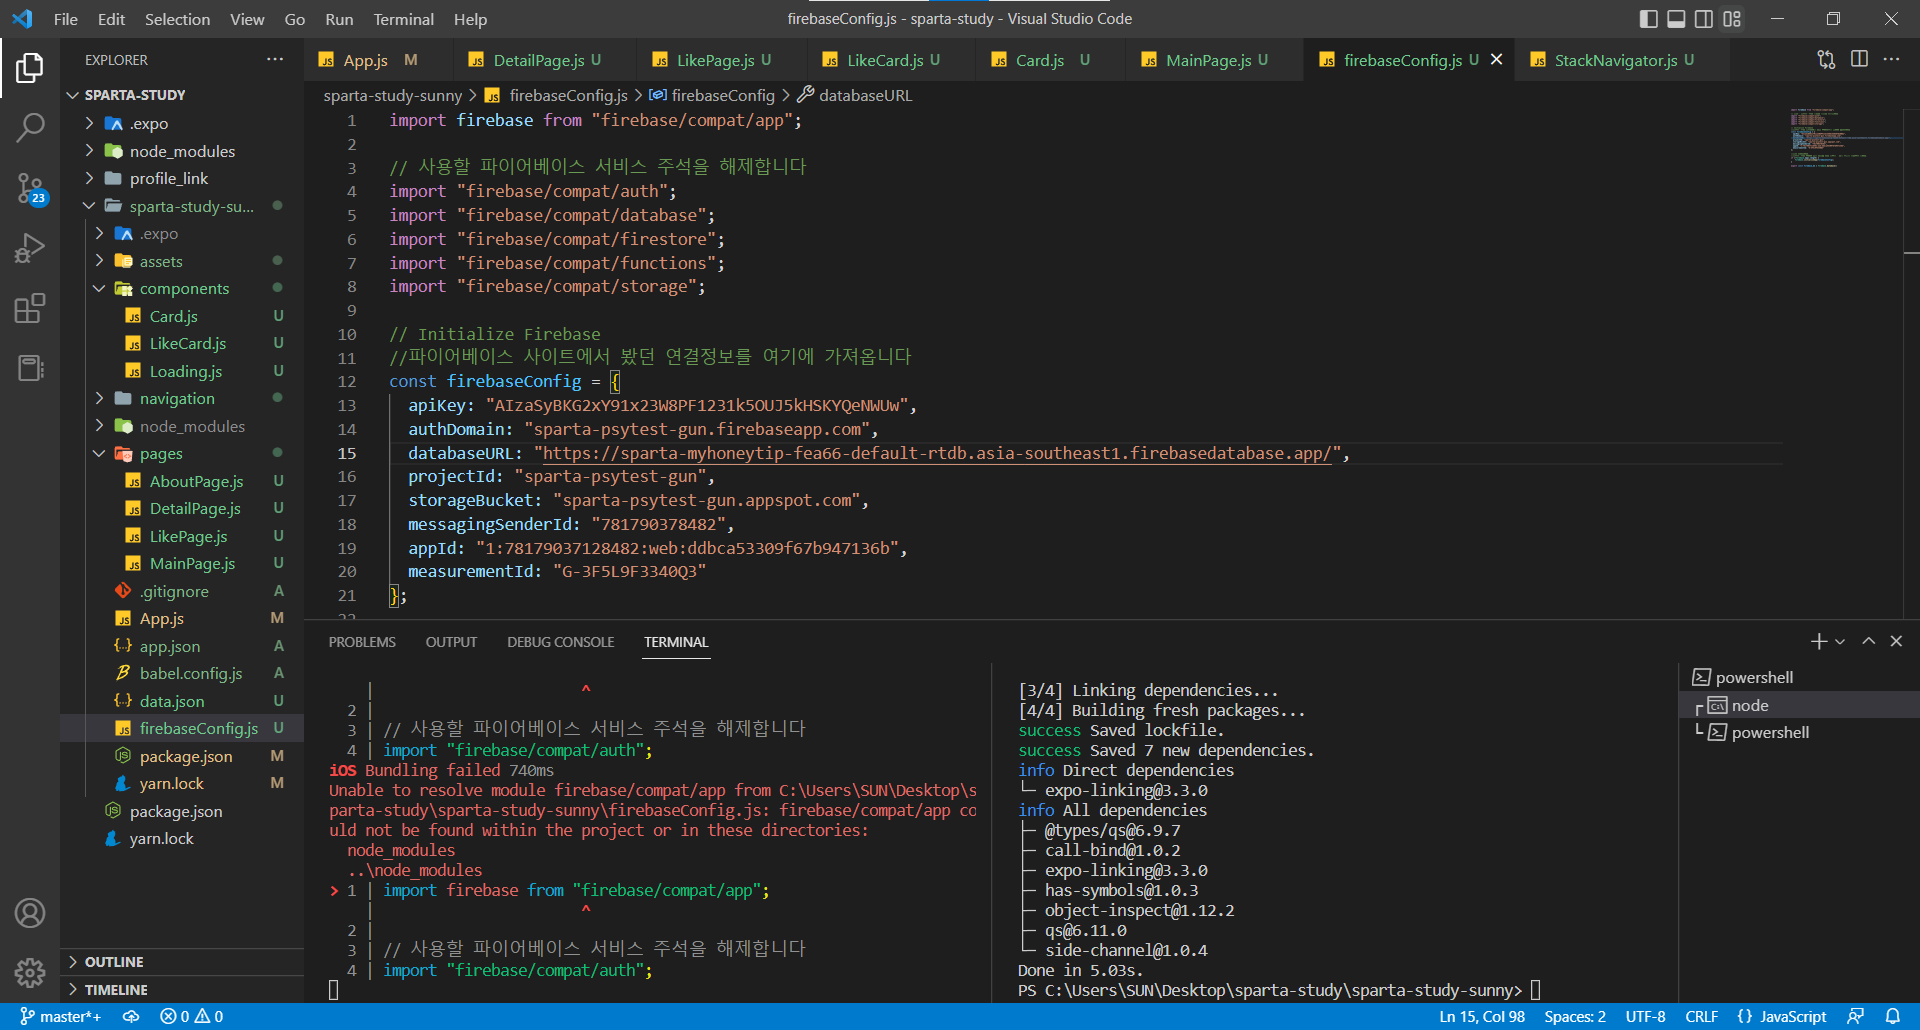Open the terminal launch profile dropdown arrow
This screenshot has height=1030, width=1920.
pos(1840,642)
